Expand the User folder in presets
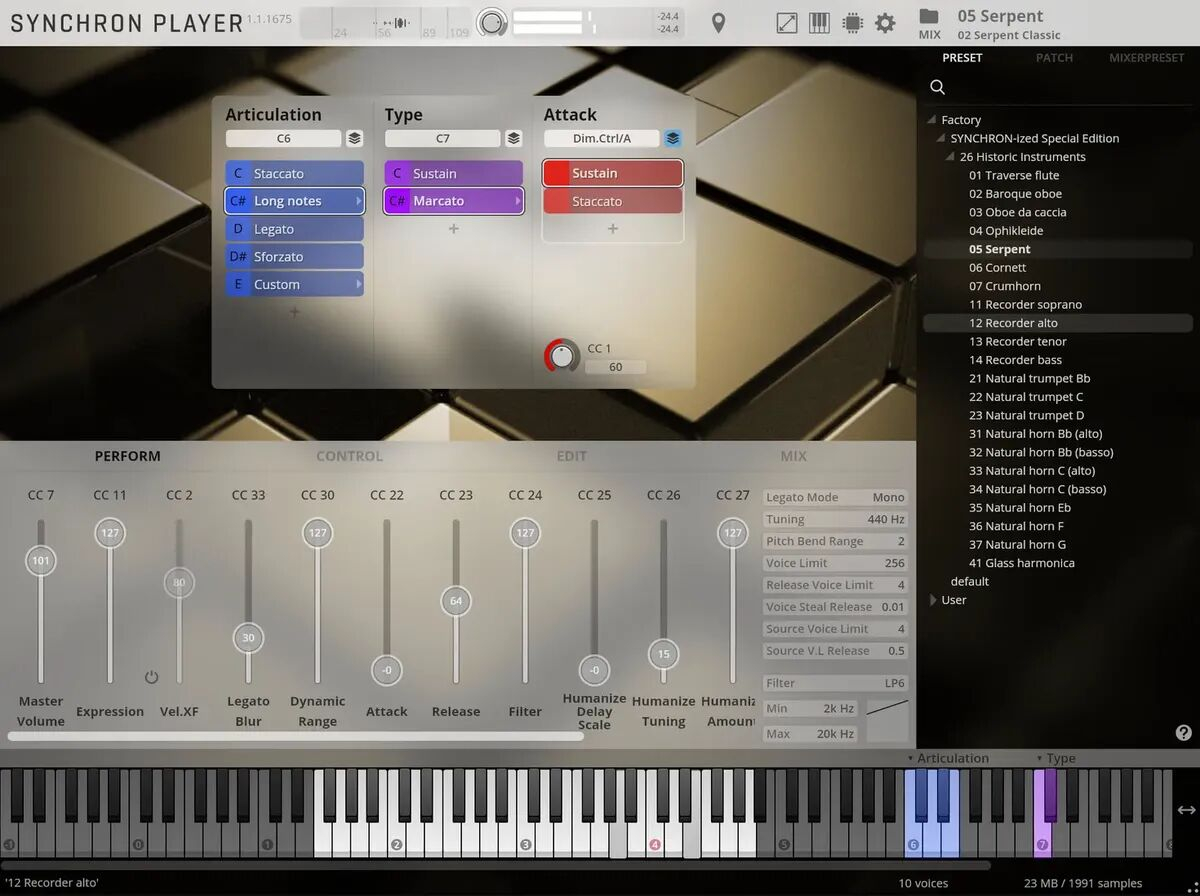 (933, 600)
